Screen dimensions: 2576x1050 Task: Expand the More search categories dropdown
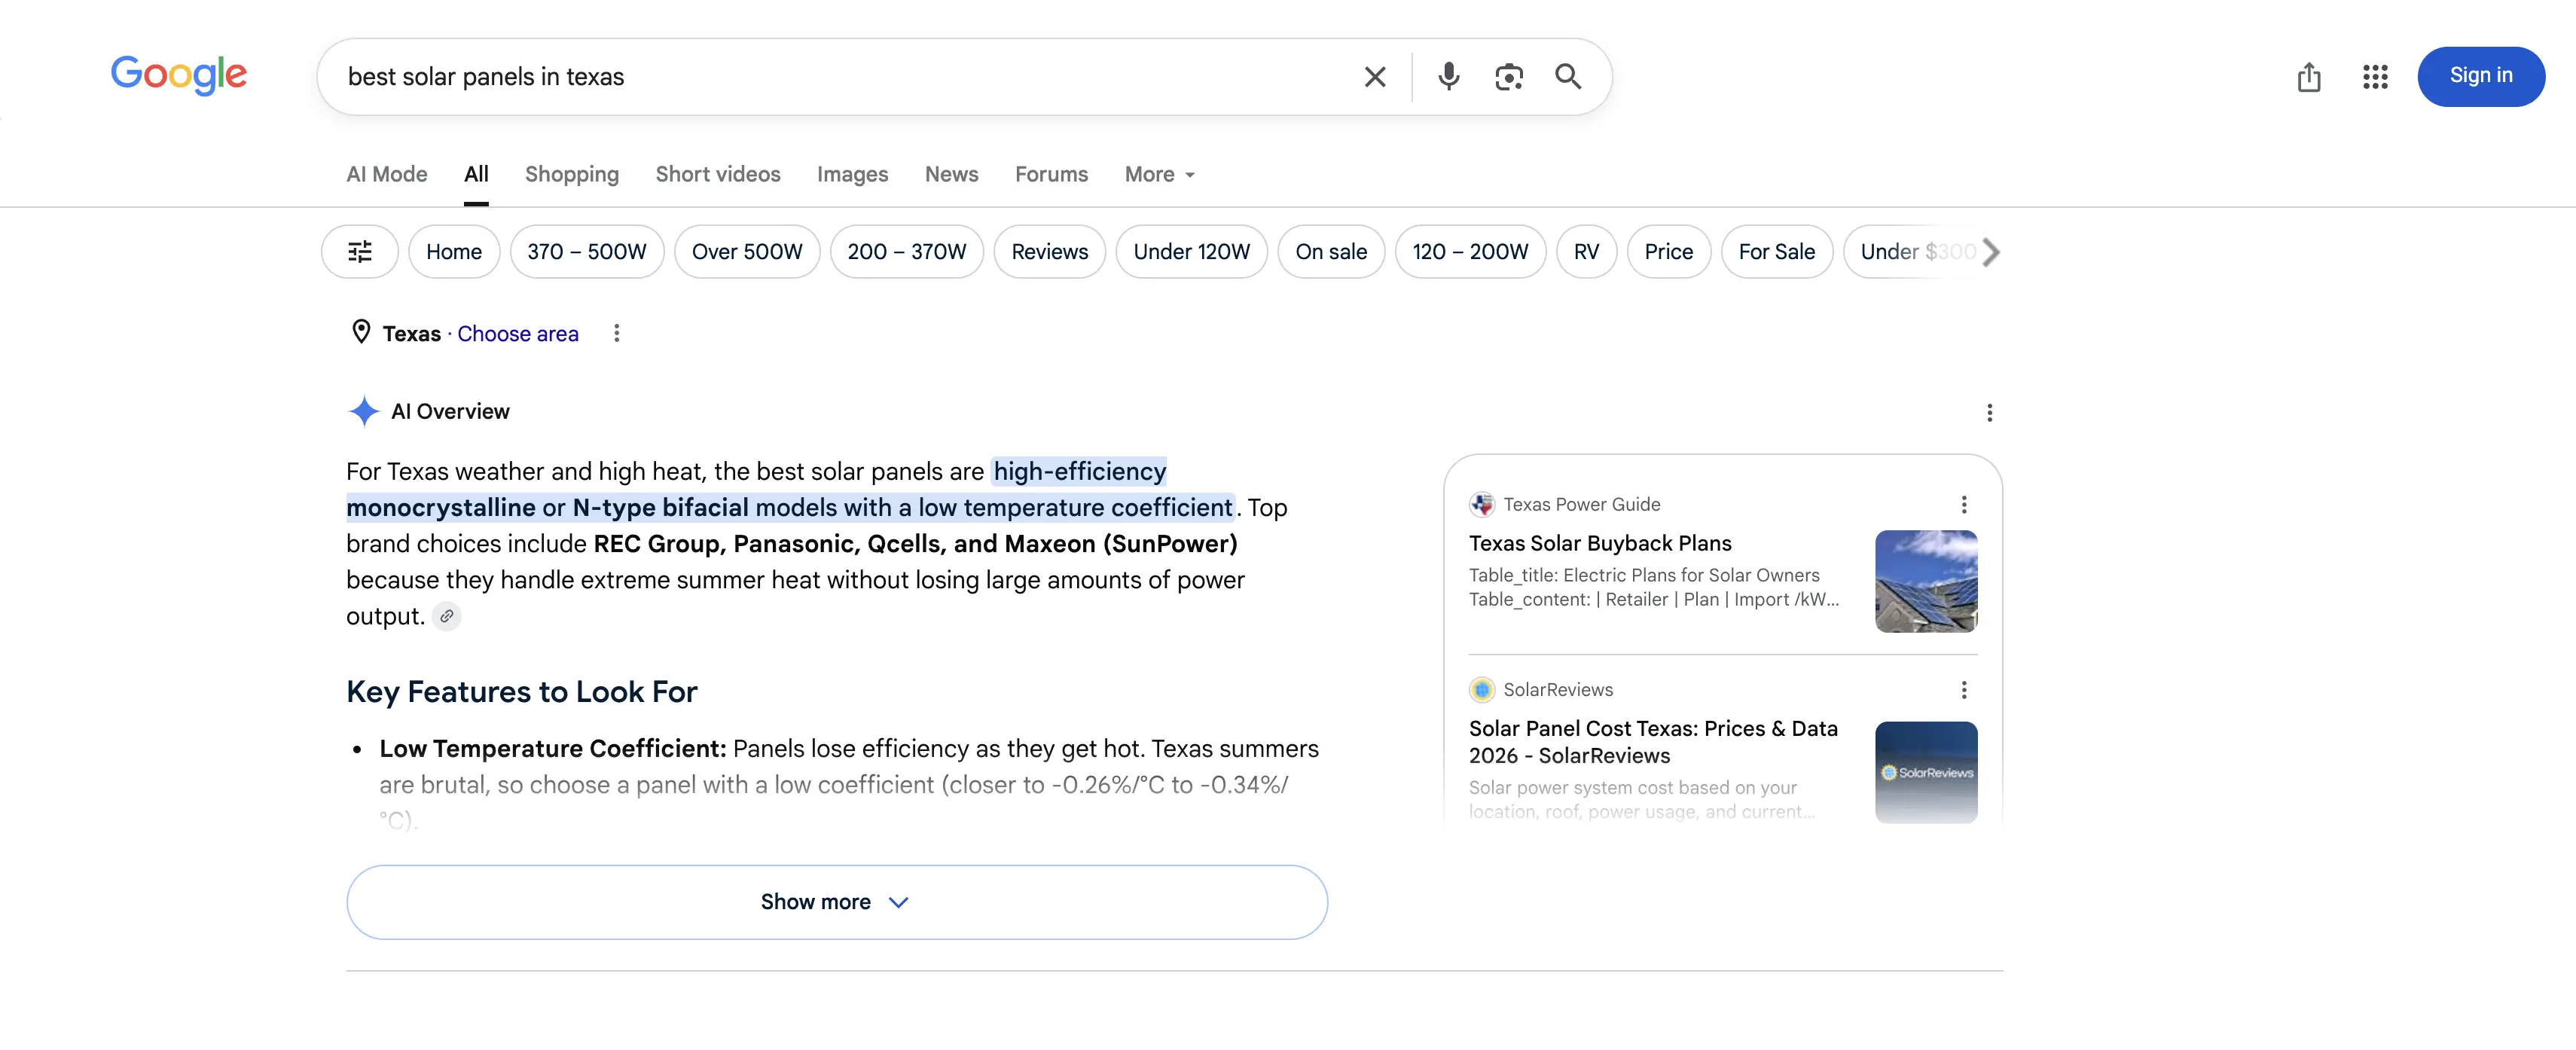pyautogui.click(x=1160, y=175)
